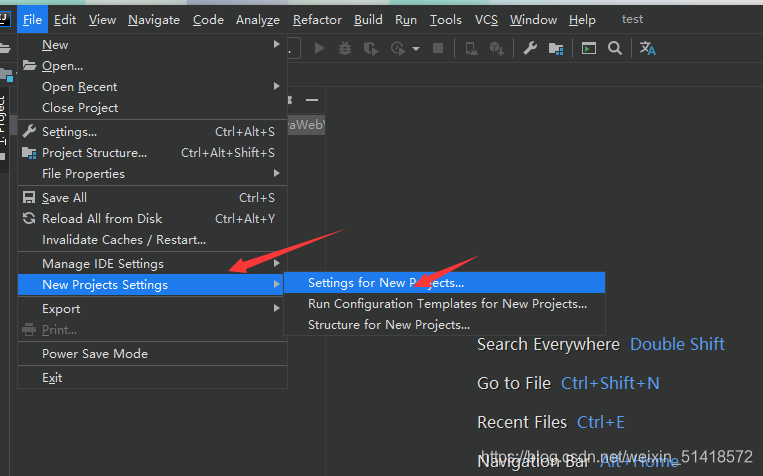Click the Run Anything toolbar icon
Image resolution: width=763 pixels, height=476 pixels.
pos(589,48)
